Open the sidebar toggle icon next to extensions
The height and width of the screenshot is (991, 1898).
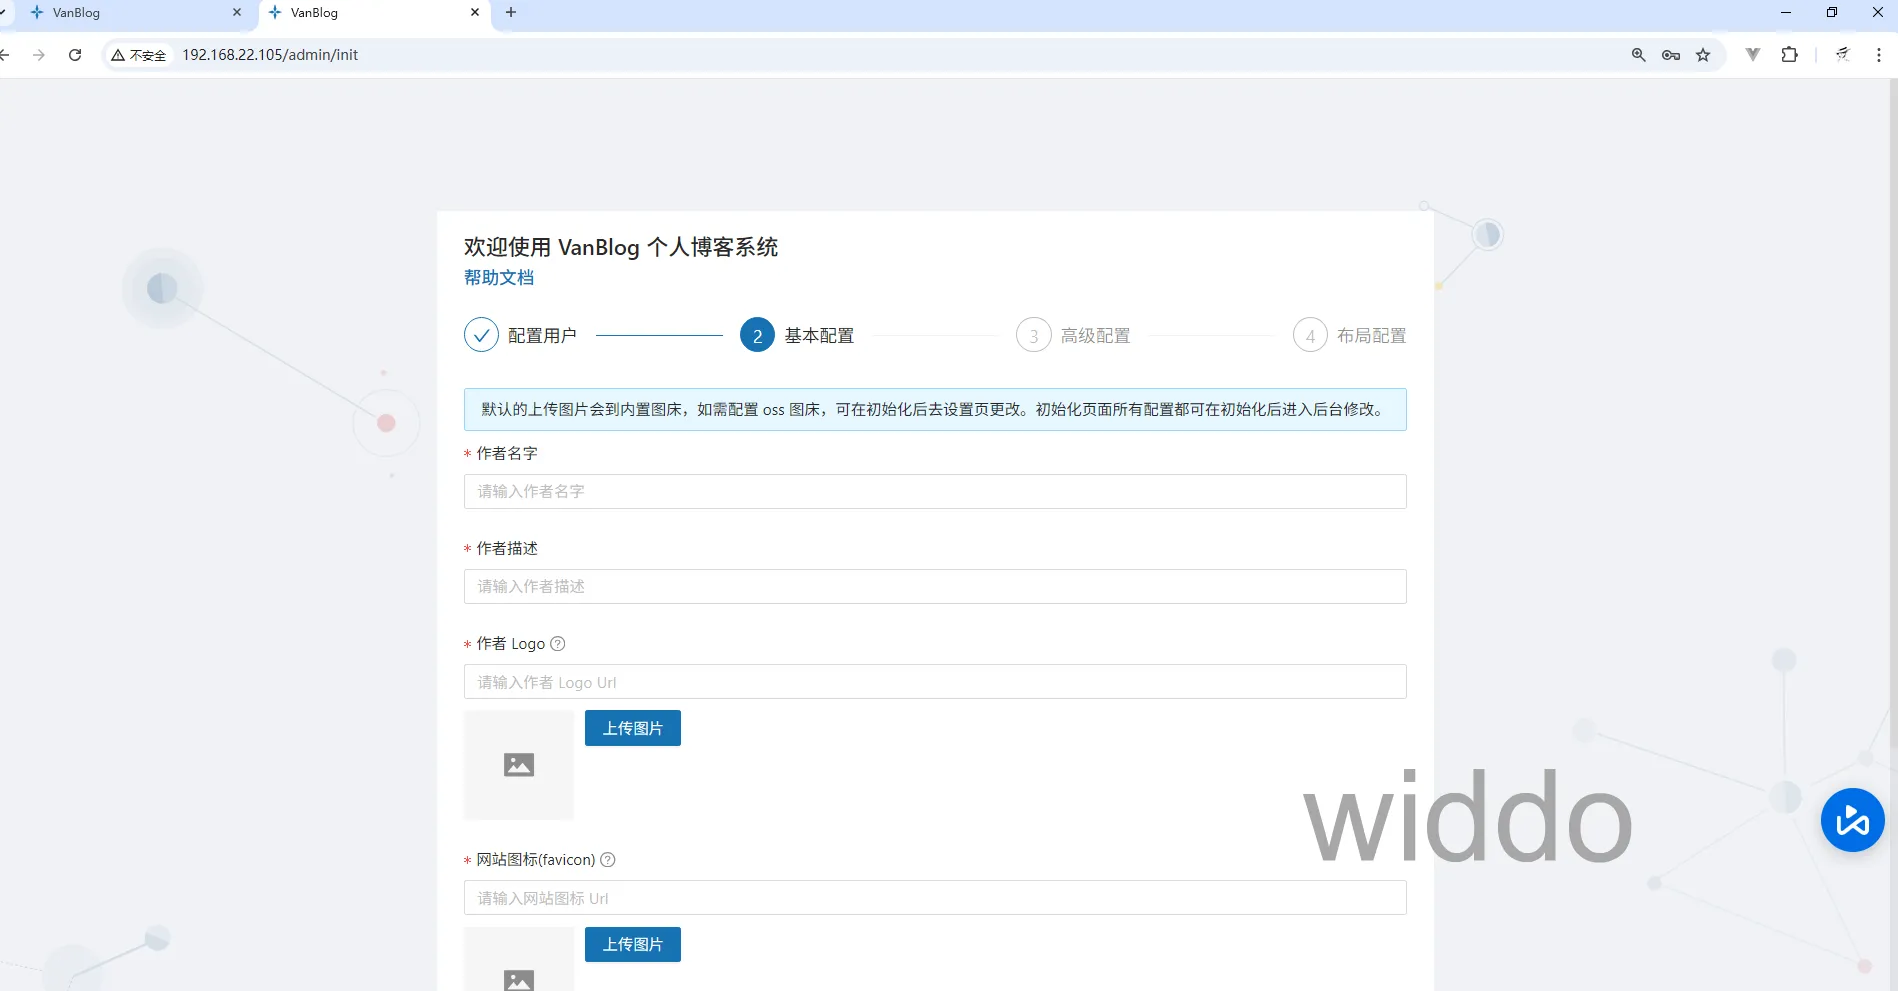pos(1843,55)
